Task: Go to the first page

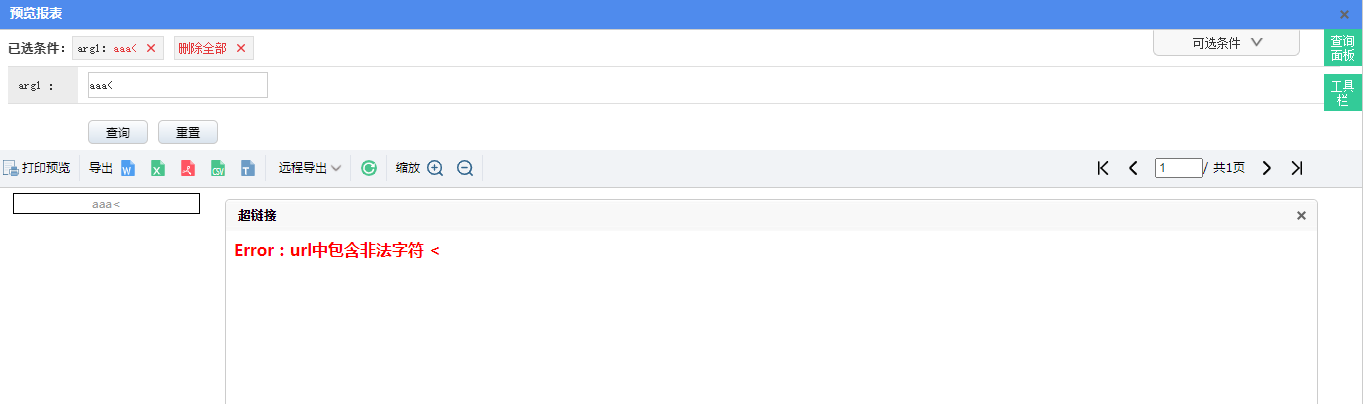Action: [x=1103, y=168]
